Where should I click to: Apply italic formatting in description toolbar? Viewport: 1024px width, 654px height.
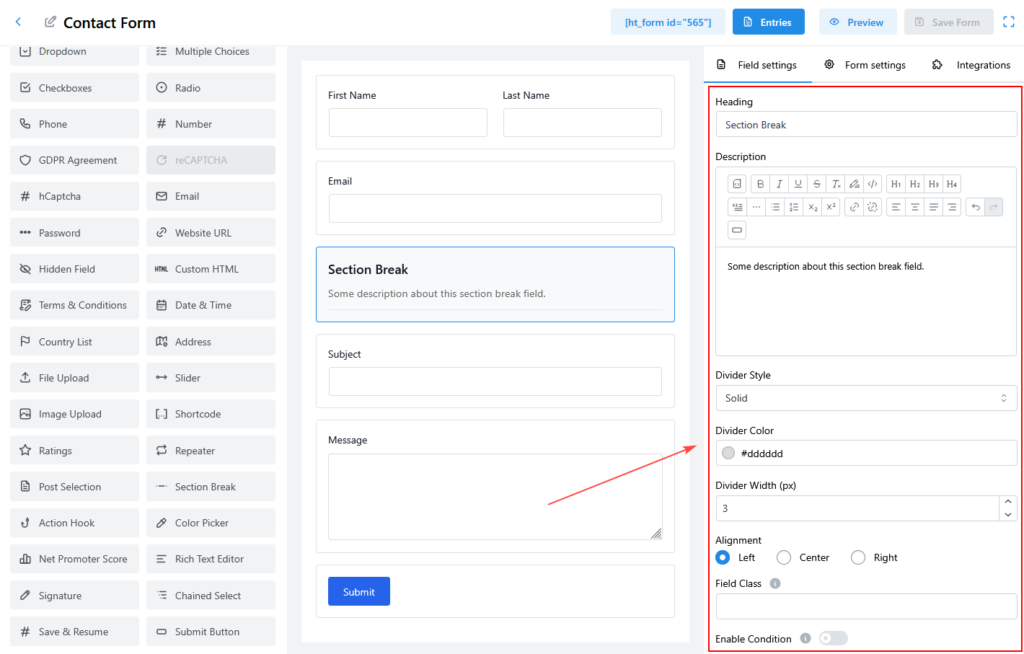pos(779,184)
